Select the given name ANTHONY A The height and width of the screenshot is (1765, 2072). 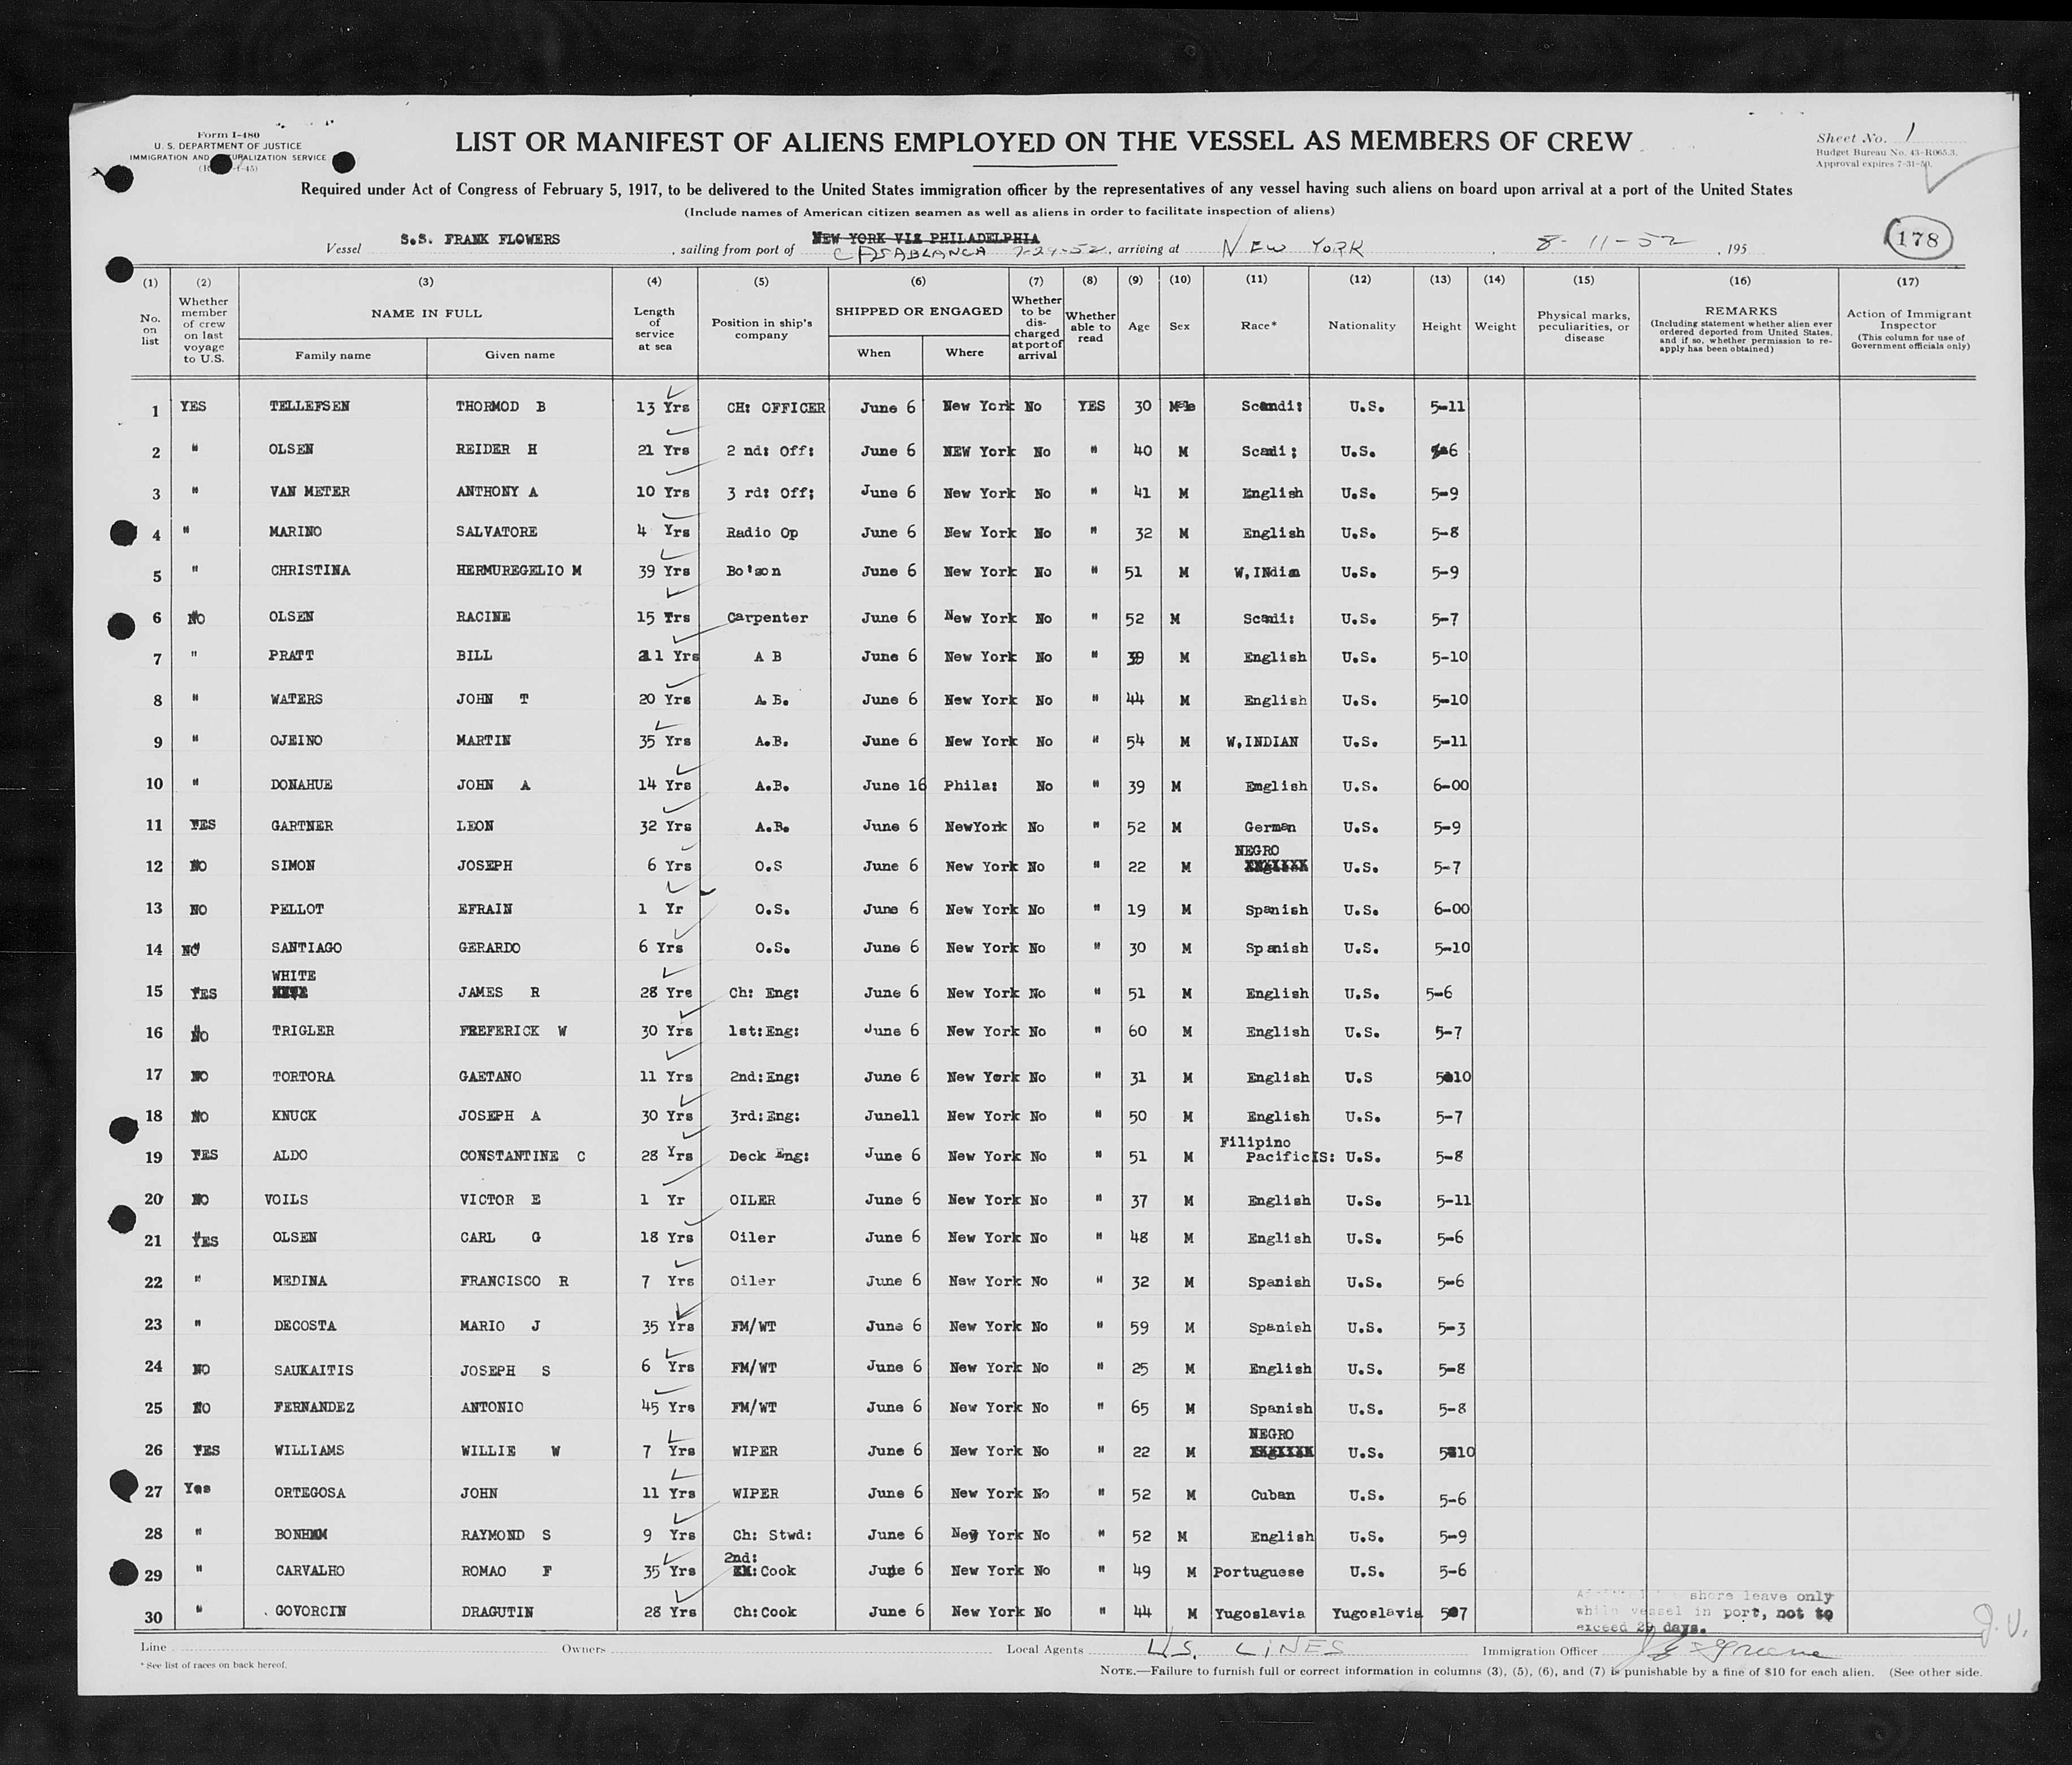coord(497,491)
